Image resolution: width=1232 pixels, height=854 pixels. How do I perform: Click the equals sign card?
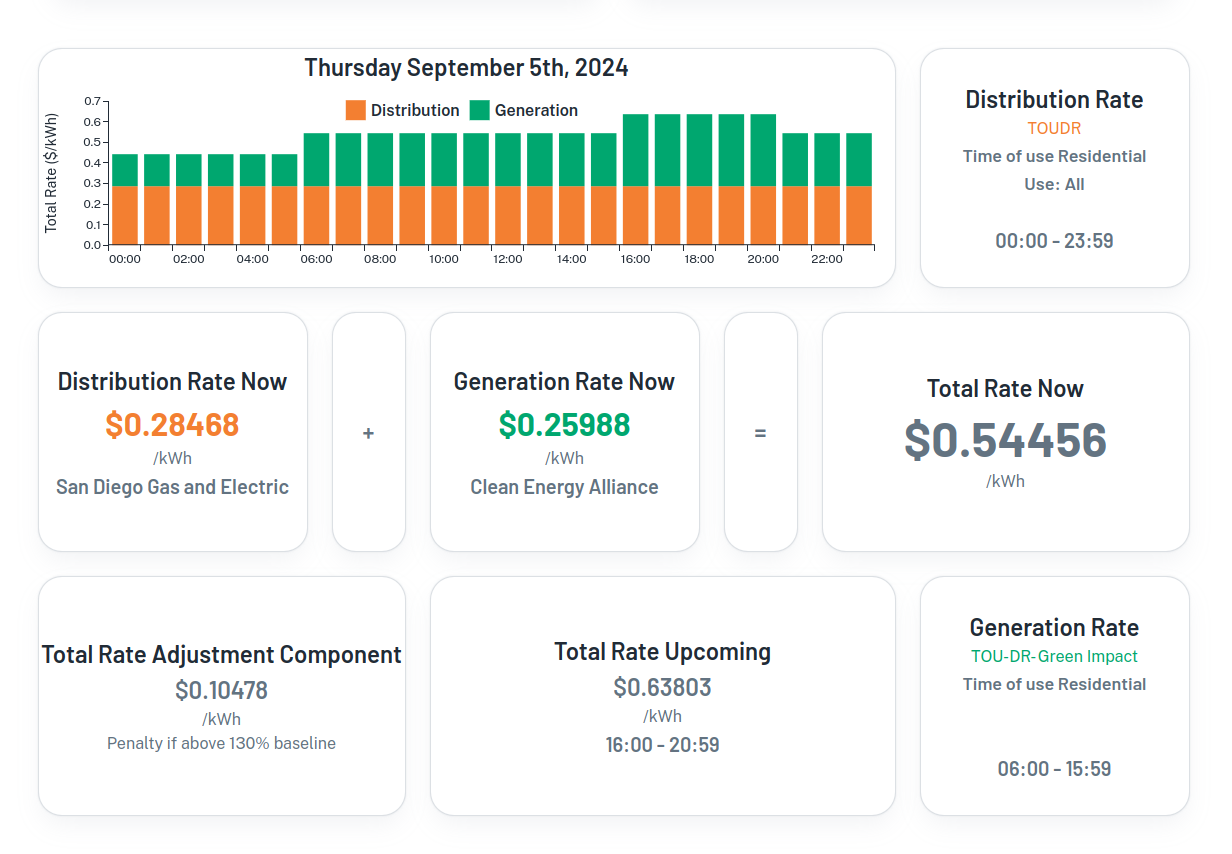[761, 432]
